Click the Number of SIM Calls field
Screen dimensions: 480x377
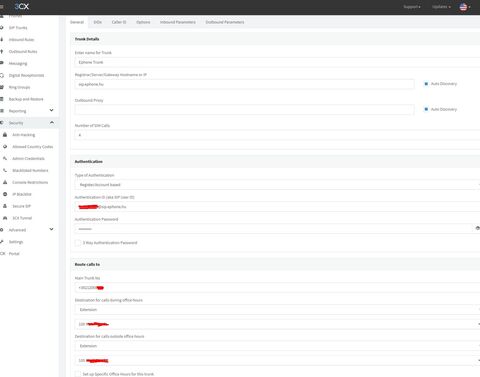(x=277, y=135)
